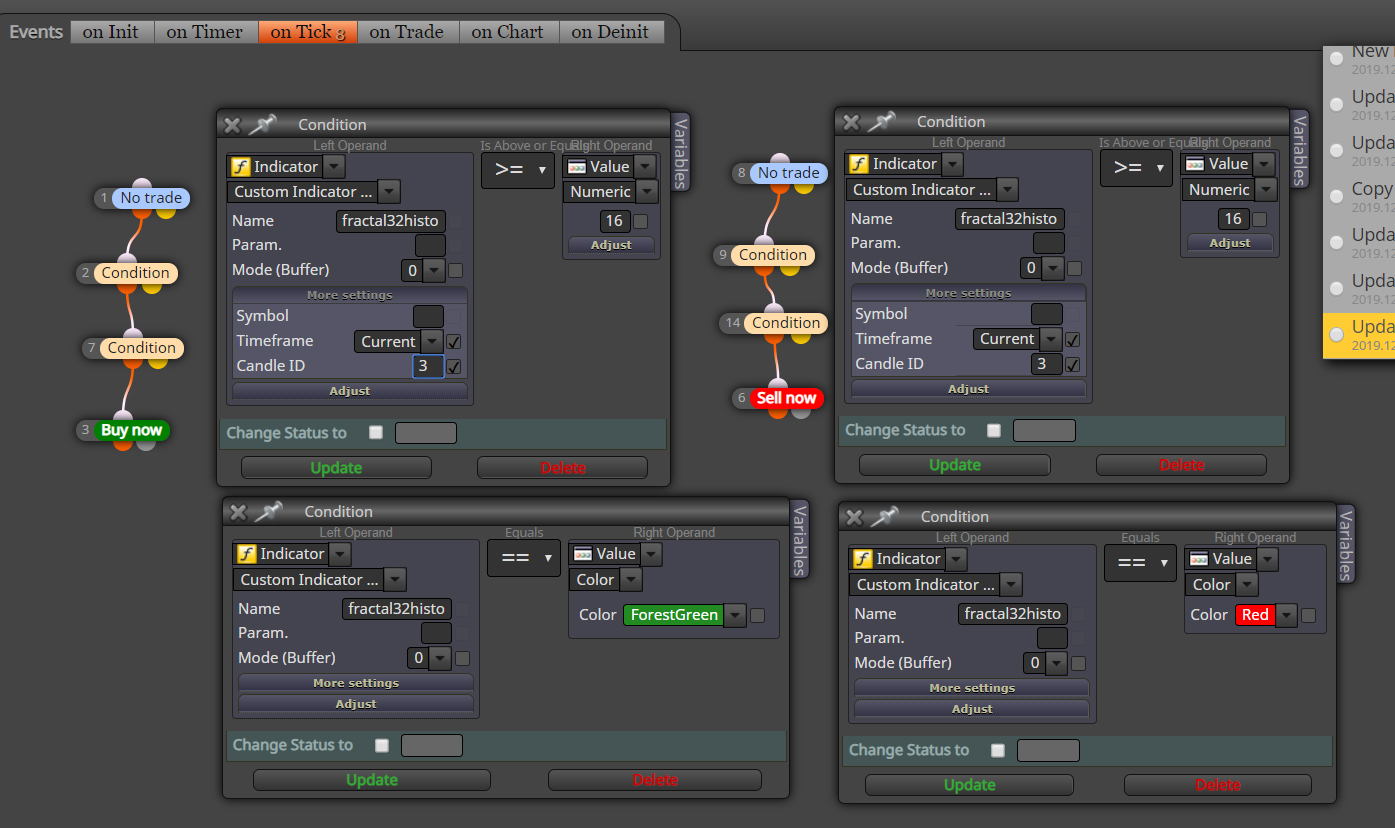Click Adjust below More settings in Red panel
Viewport: 1395px width, 828px height.
(972, 709)
